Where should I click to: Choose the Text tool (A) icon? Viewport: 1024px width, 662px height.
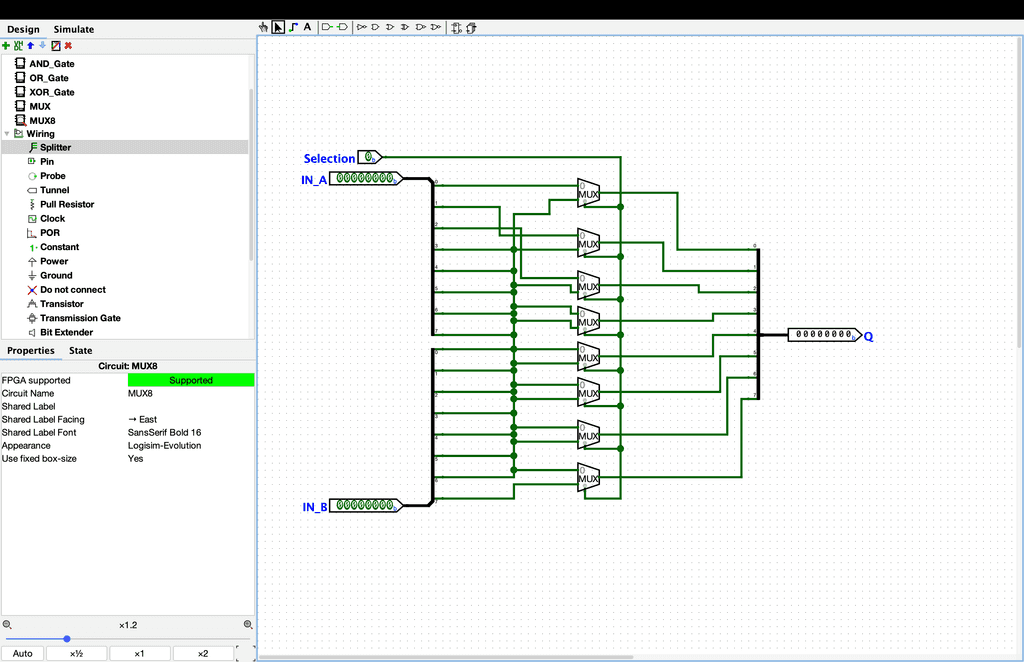(x=307, y=28)
